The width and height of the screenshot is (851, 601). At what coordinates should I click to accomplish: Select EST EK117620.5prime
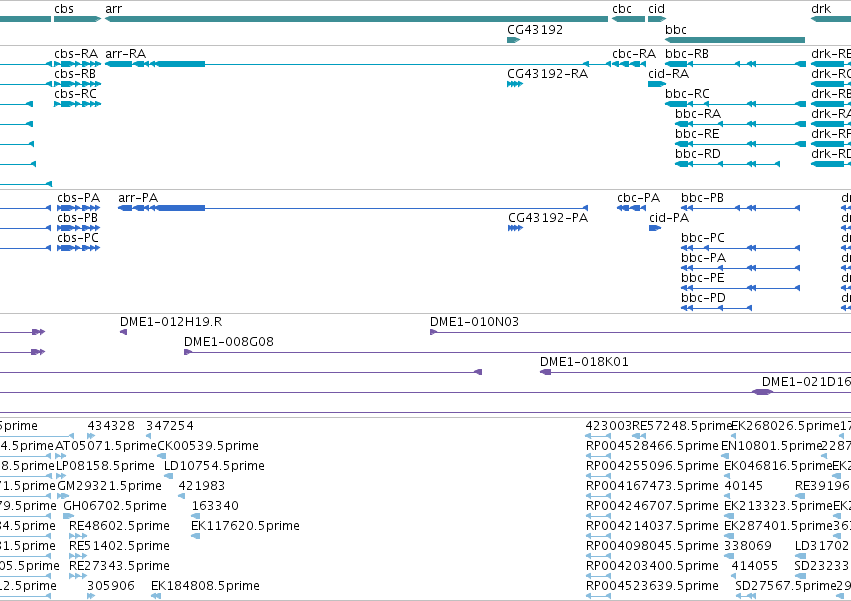(x=195, y=536)
